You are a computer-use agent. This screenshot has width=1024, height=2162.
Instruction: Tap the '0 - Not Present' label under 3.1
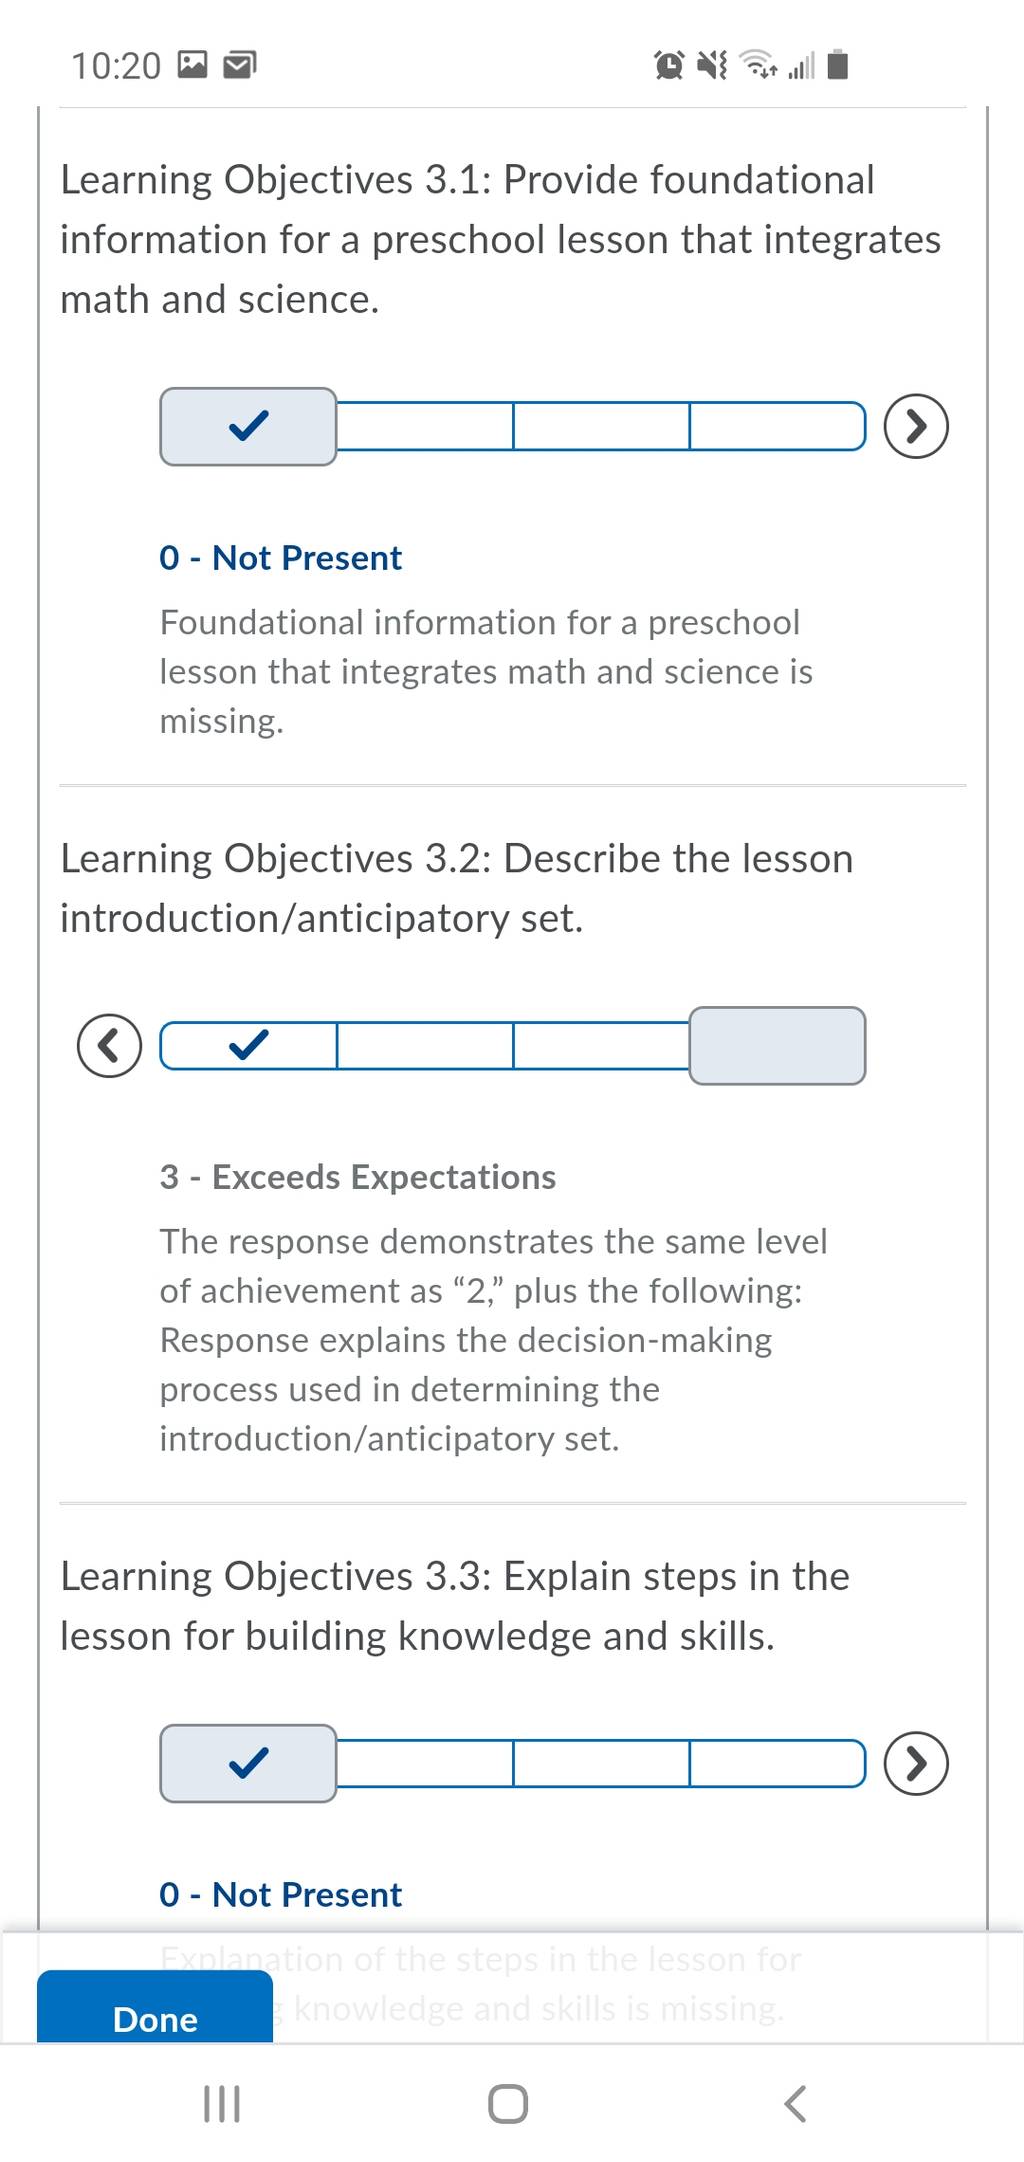tap(280, 558)
